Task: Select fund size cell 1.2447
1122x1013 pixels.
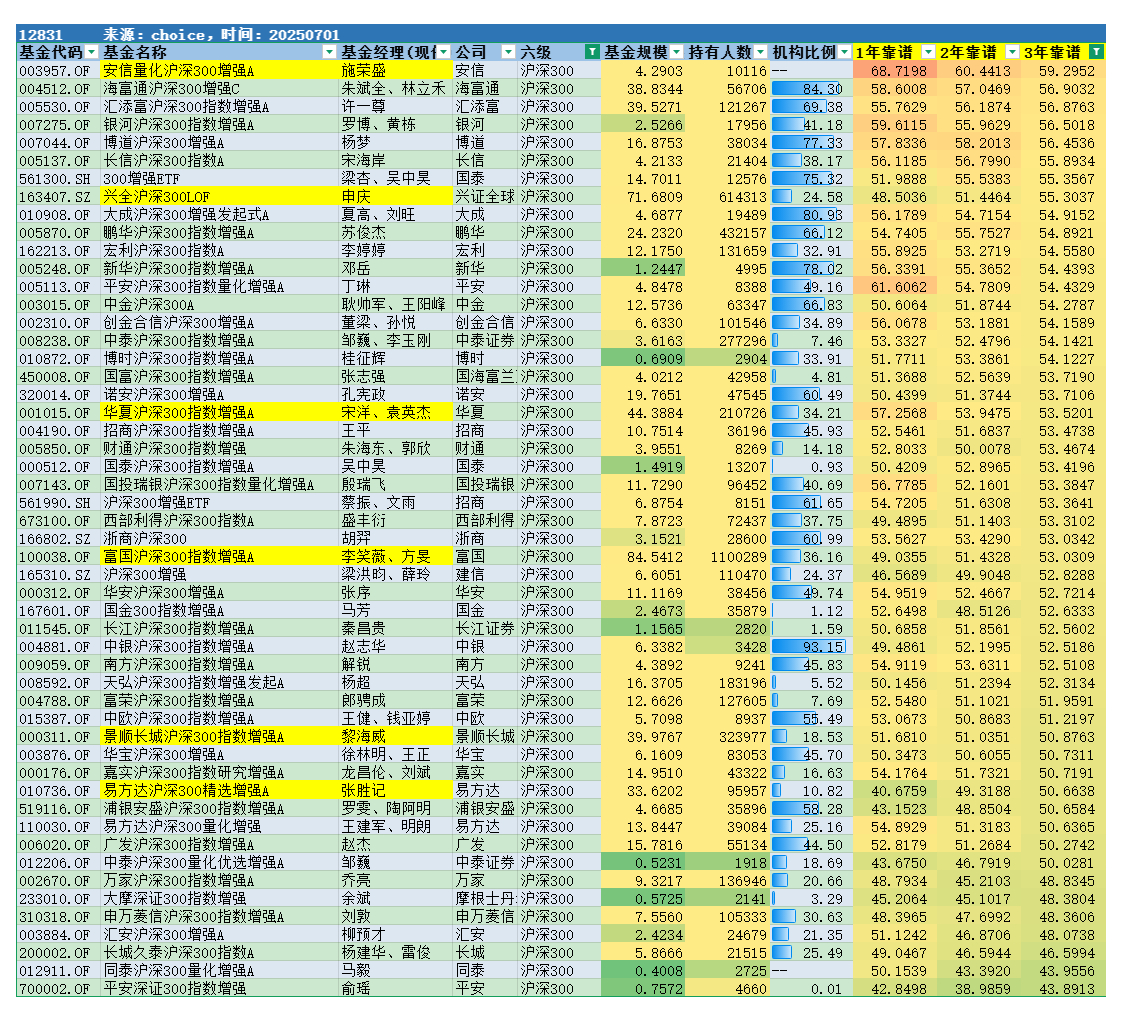Action: [643, 269]
